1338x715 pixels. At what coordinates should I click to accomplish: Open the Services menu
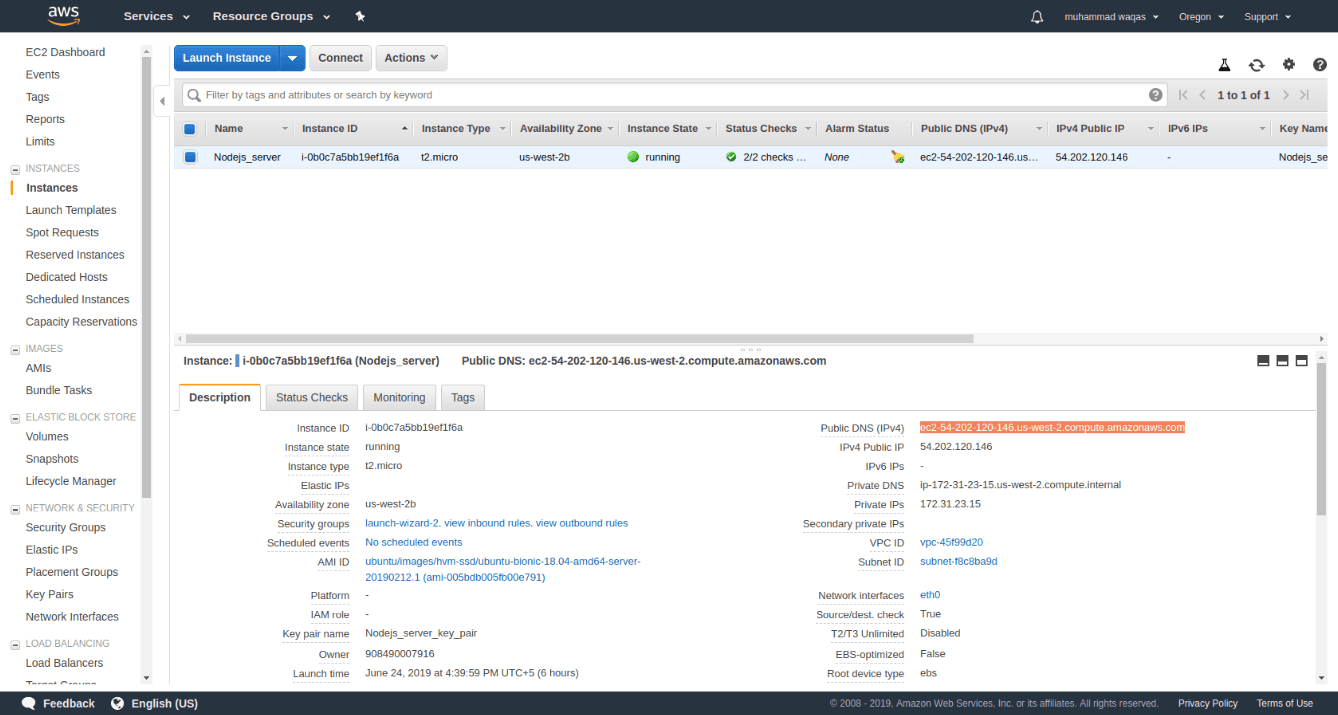coord(148,16)
